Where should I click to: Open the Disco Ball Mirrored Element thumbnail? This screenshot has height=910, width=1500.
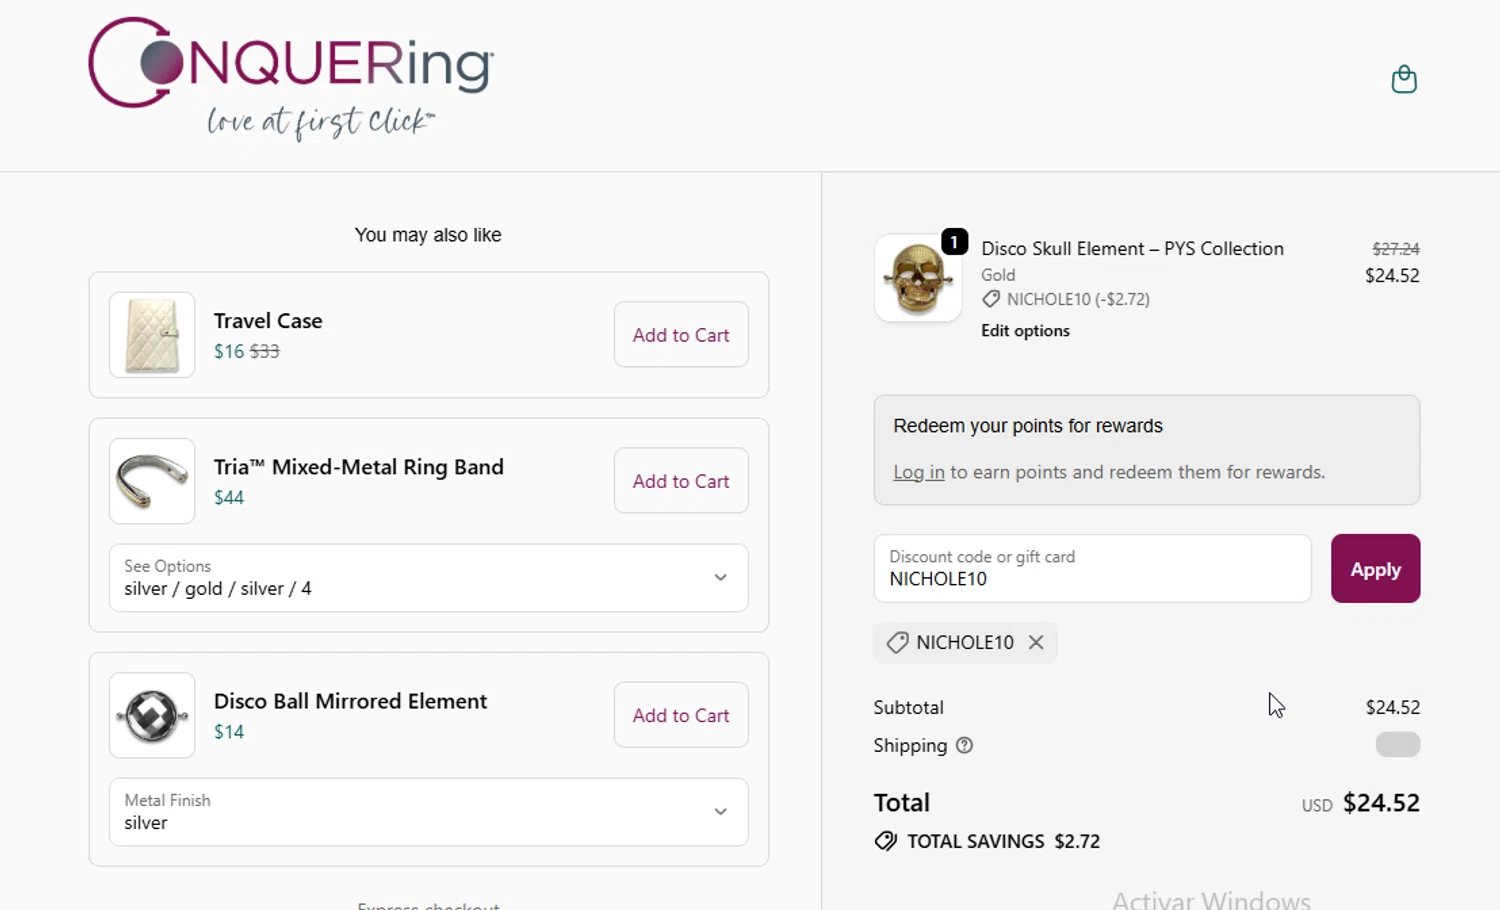[x=152, y=715]
